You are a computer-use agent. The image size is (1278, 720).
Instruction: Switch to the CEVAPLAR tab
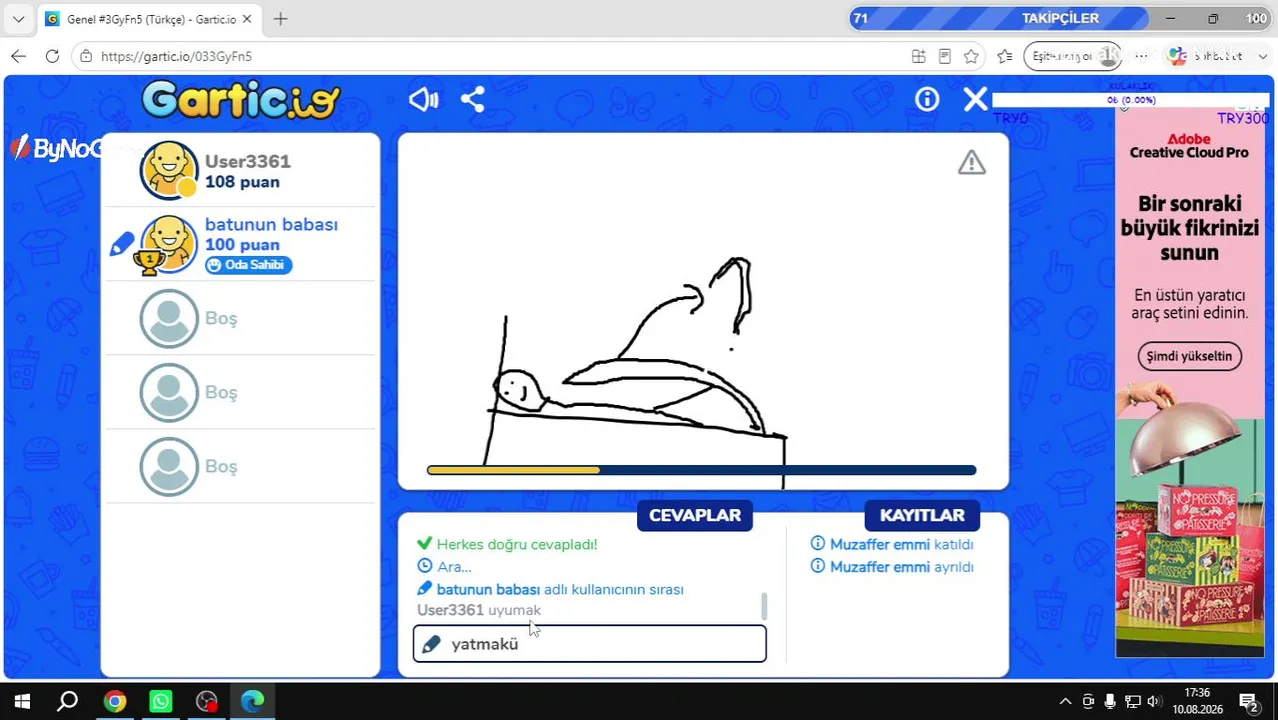tap(695, 516)
